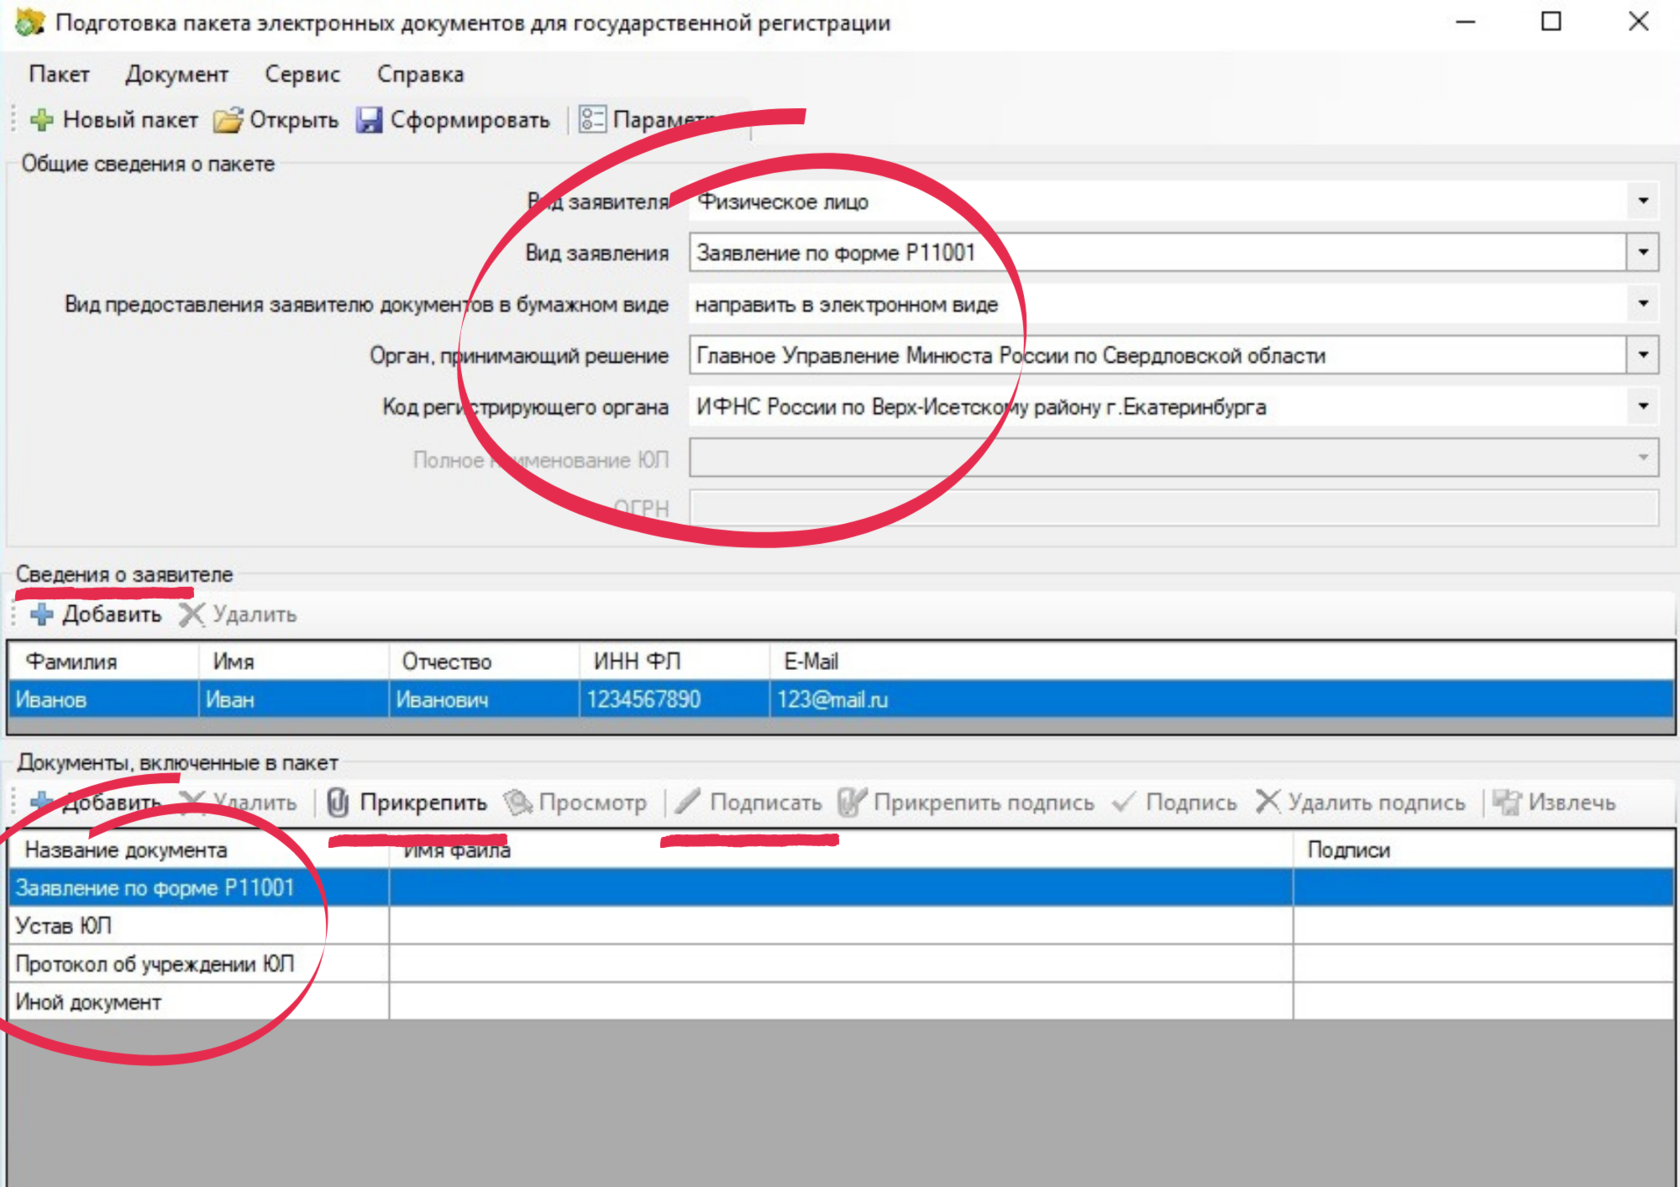
Task: Select the Заявление по форме Р11001 document row
Action: point(841,887)
